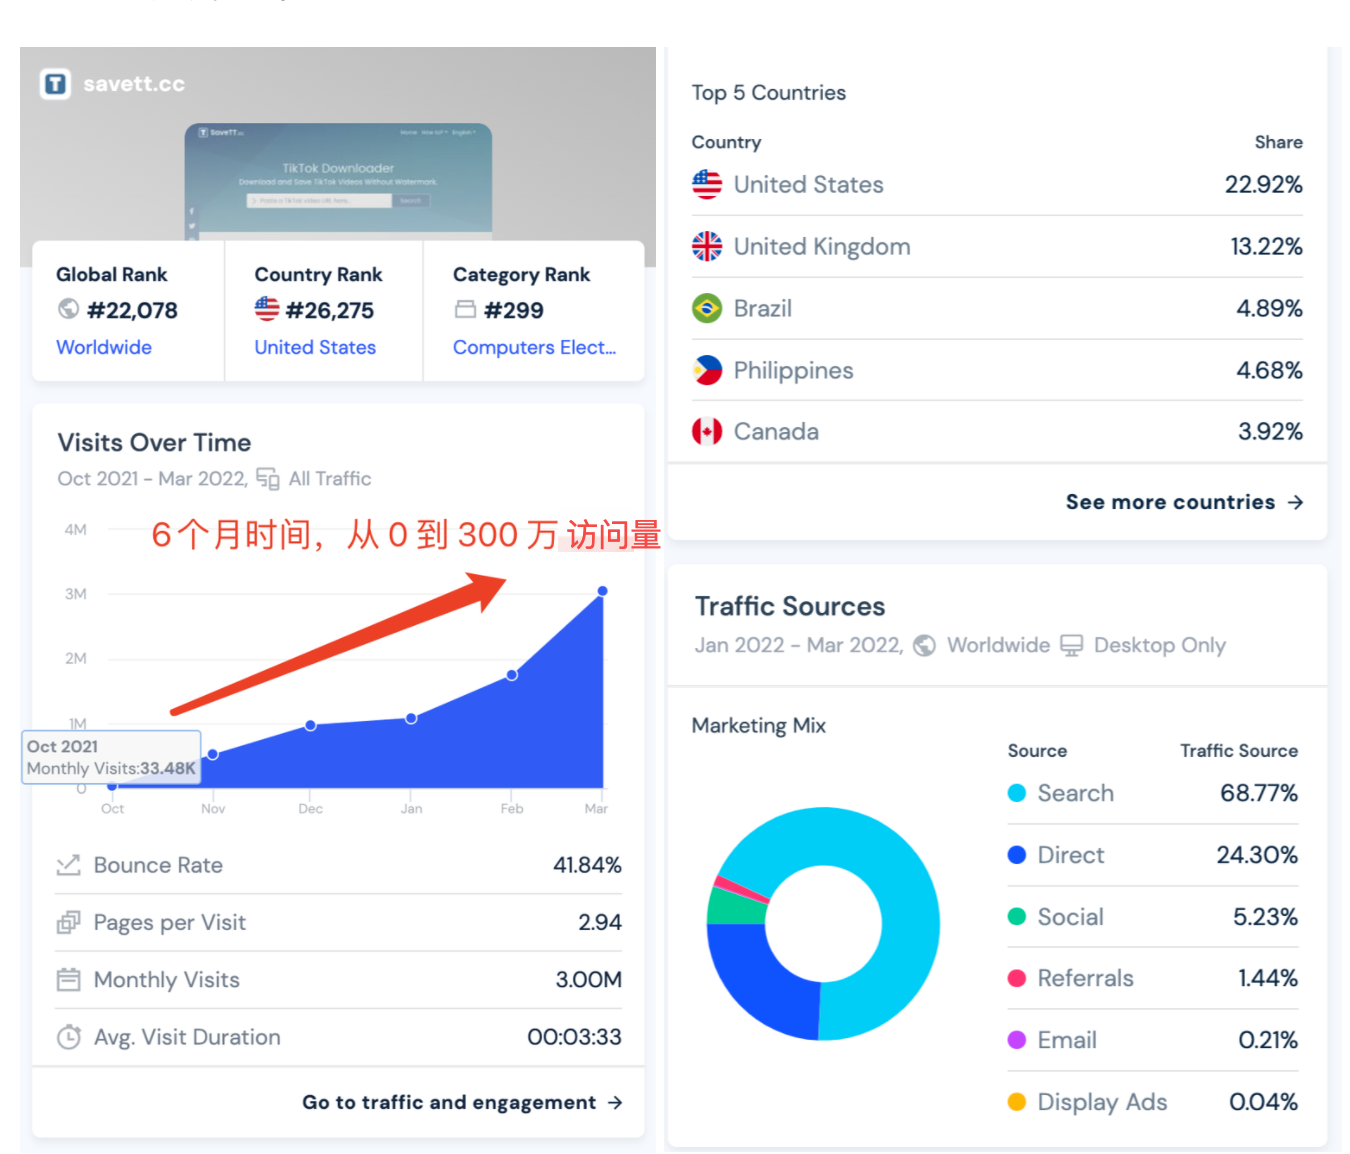Click the US flag beside Country Rank
Viewport: 1350px width, 1154px height.
point(267,309)
